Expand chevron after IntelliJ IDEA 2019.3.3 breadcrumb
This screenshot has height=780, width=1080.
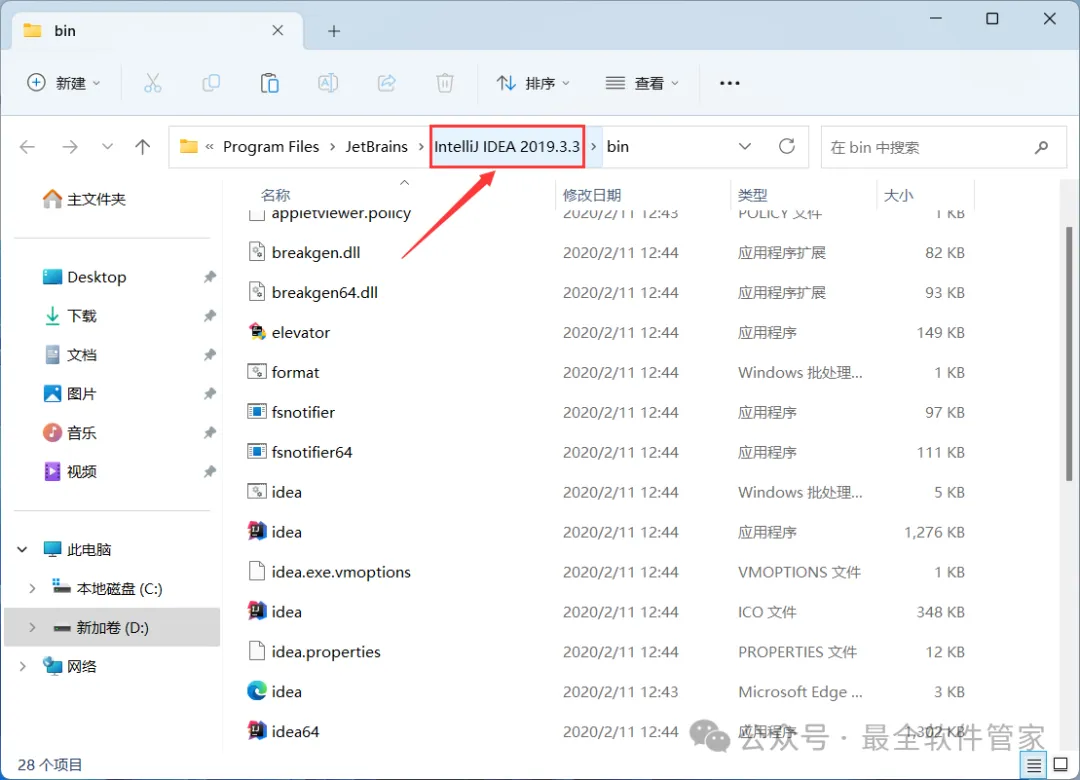point(593,147)
